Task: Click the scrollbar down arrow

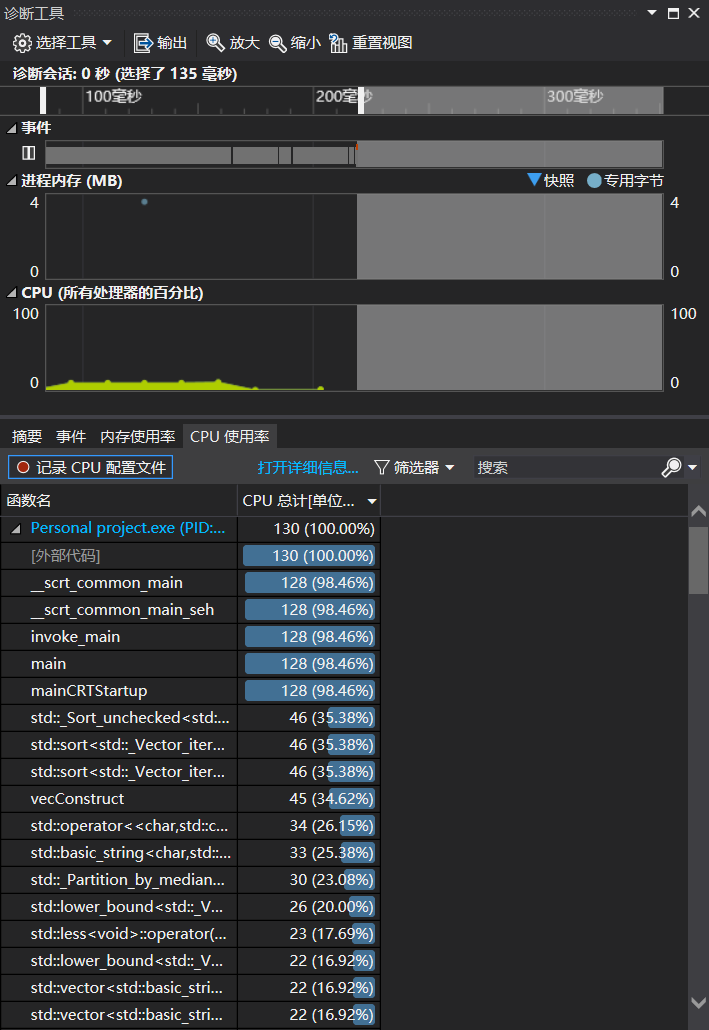Action: (698, 1002)
